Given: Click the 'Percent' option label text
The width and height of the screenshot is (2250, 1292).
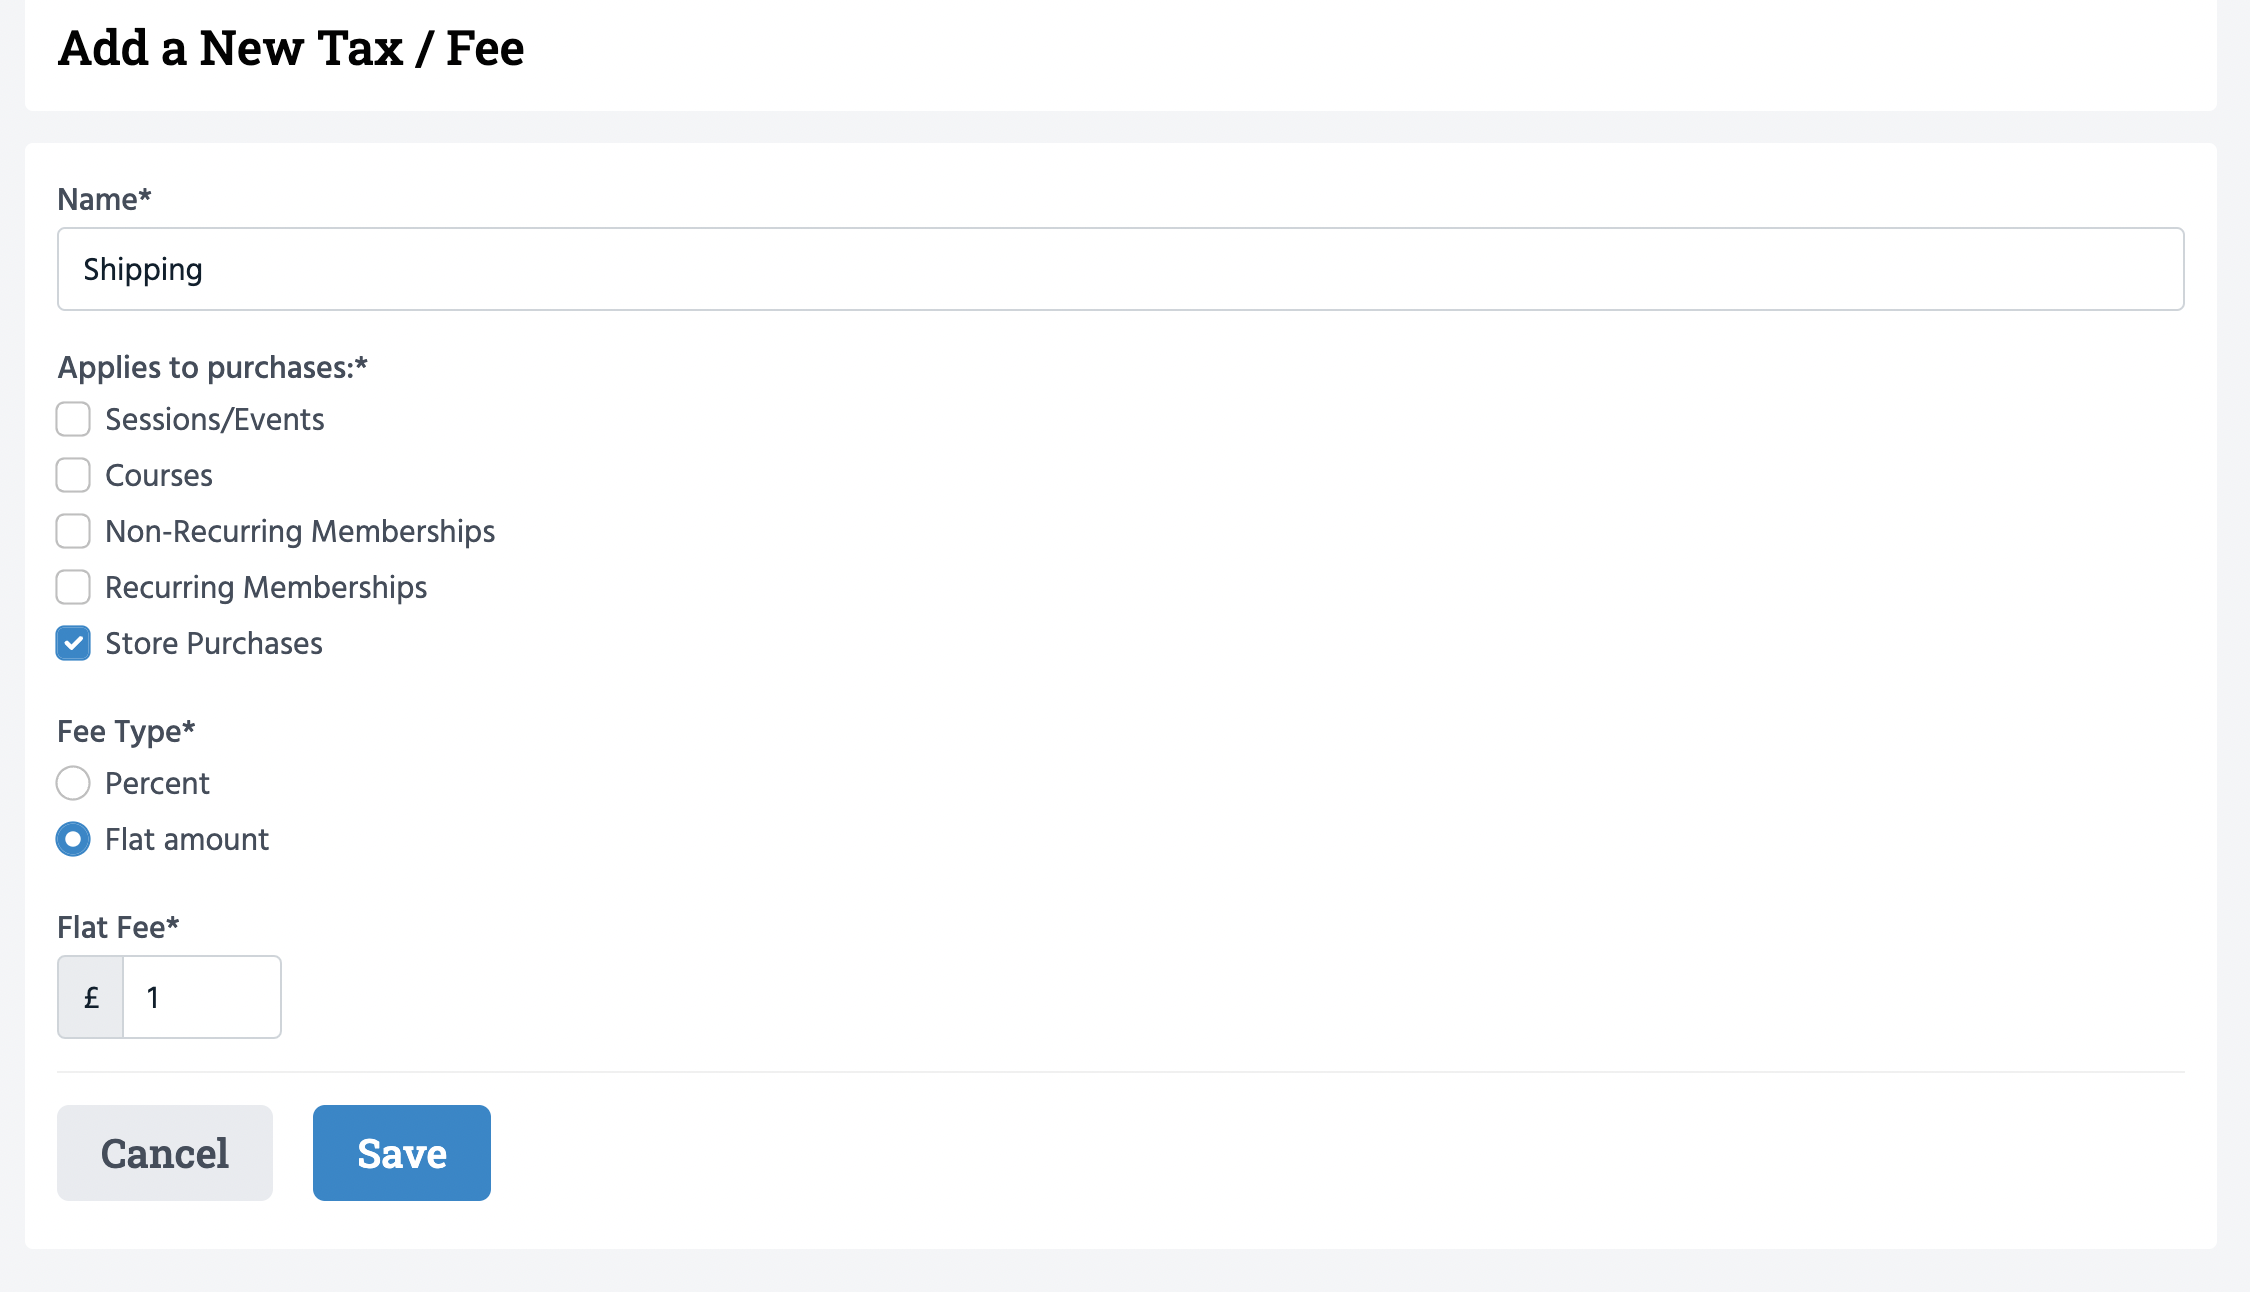Looking at the screenshot, I should 157,784.
